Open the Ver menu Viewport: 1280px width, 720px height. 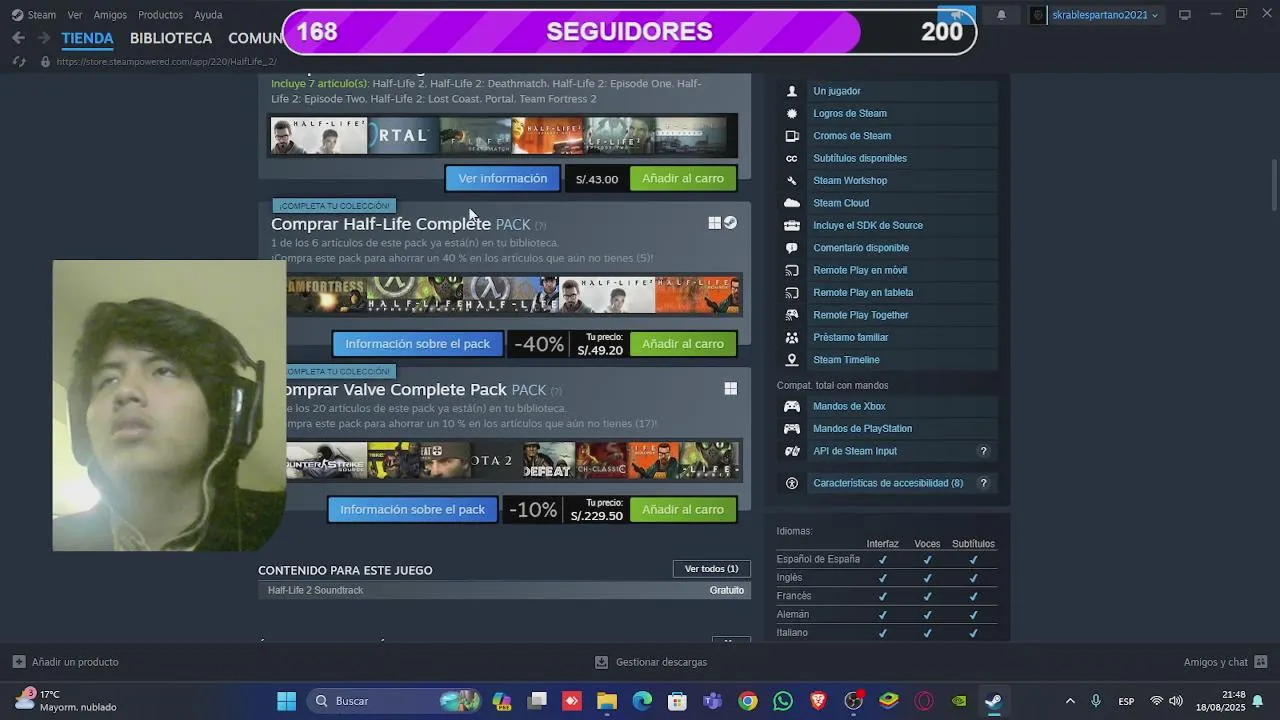tap(75, 15)
